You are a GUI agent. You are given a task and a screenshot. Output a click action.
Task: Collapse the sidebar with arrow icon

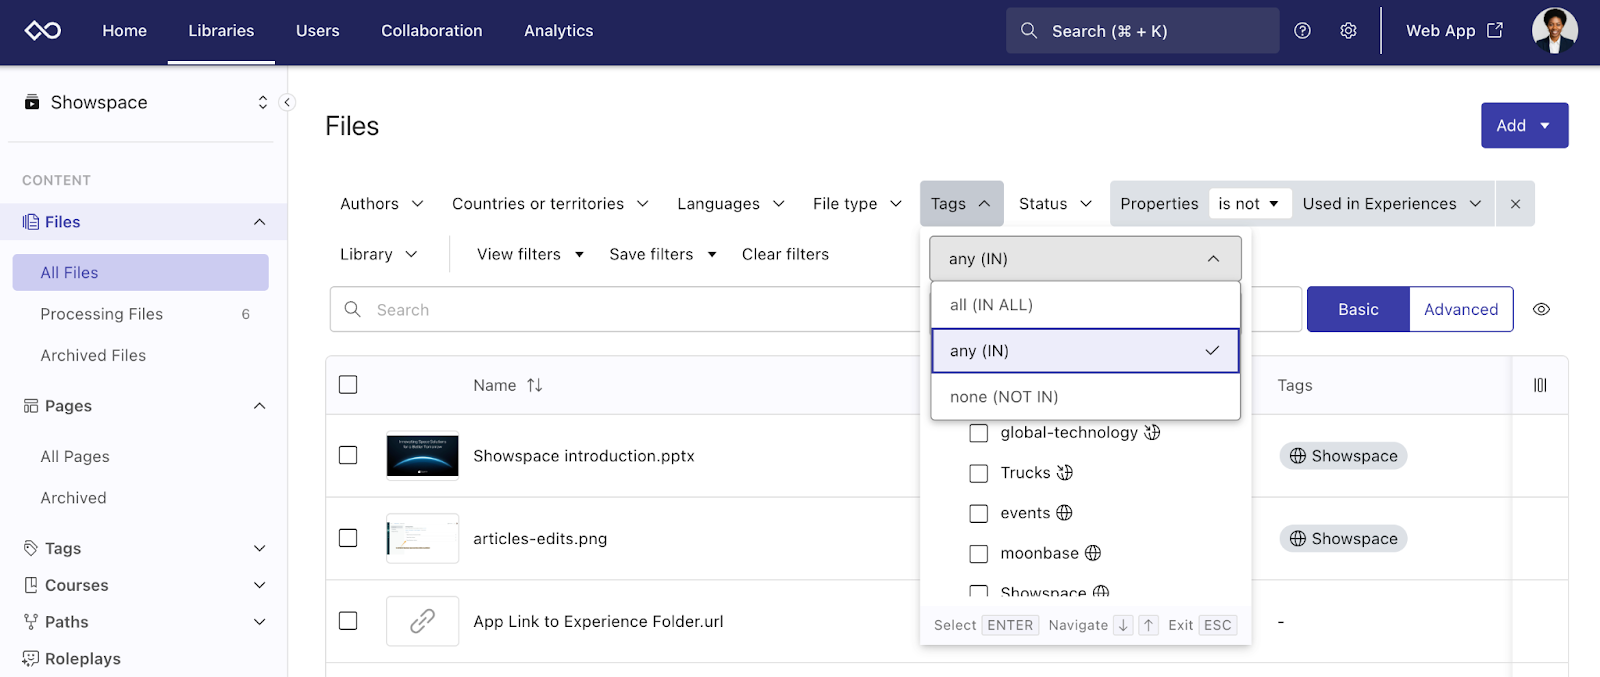click(287, 102)
